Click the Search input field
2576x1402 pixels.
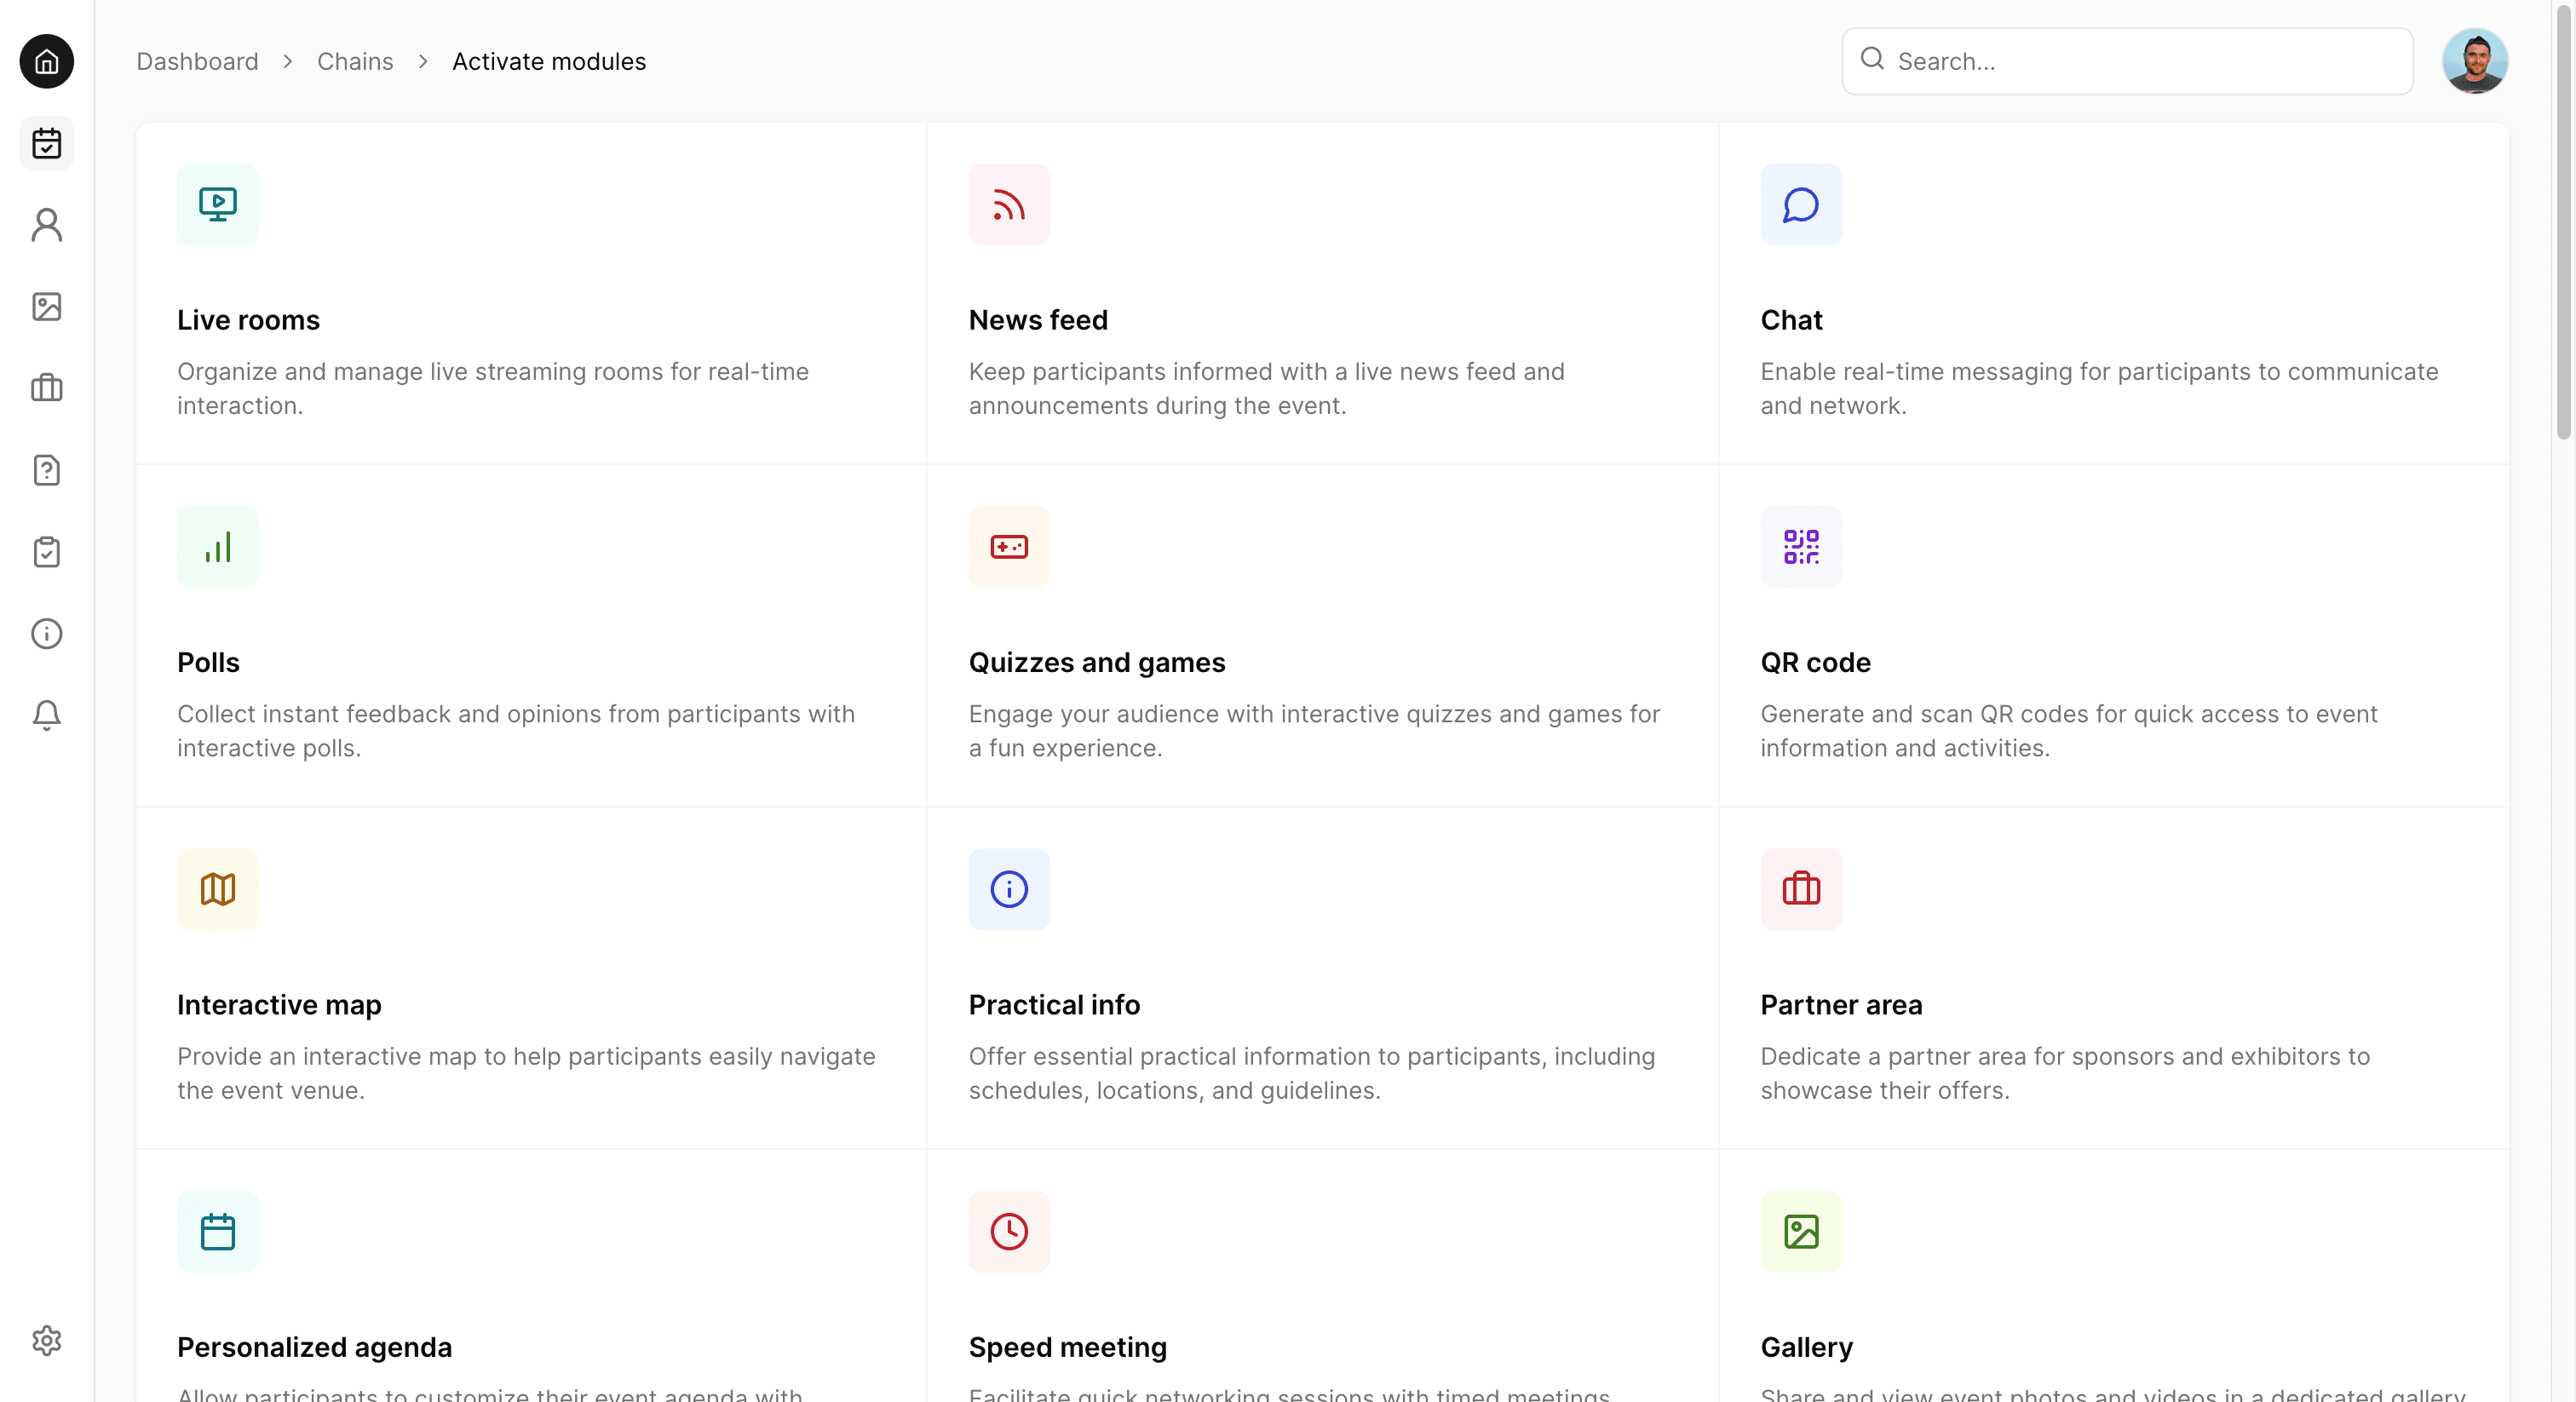click(2140, 62)
